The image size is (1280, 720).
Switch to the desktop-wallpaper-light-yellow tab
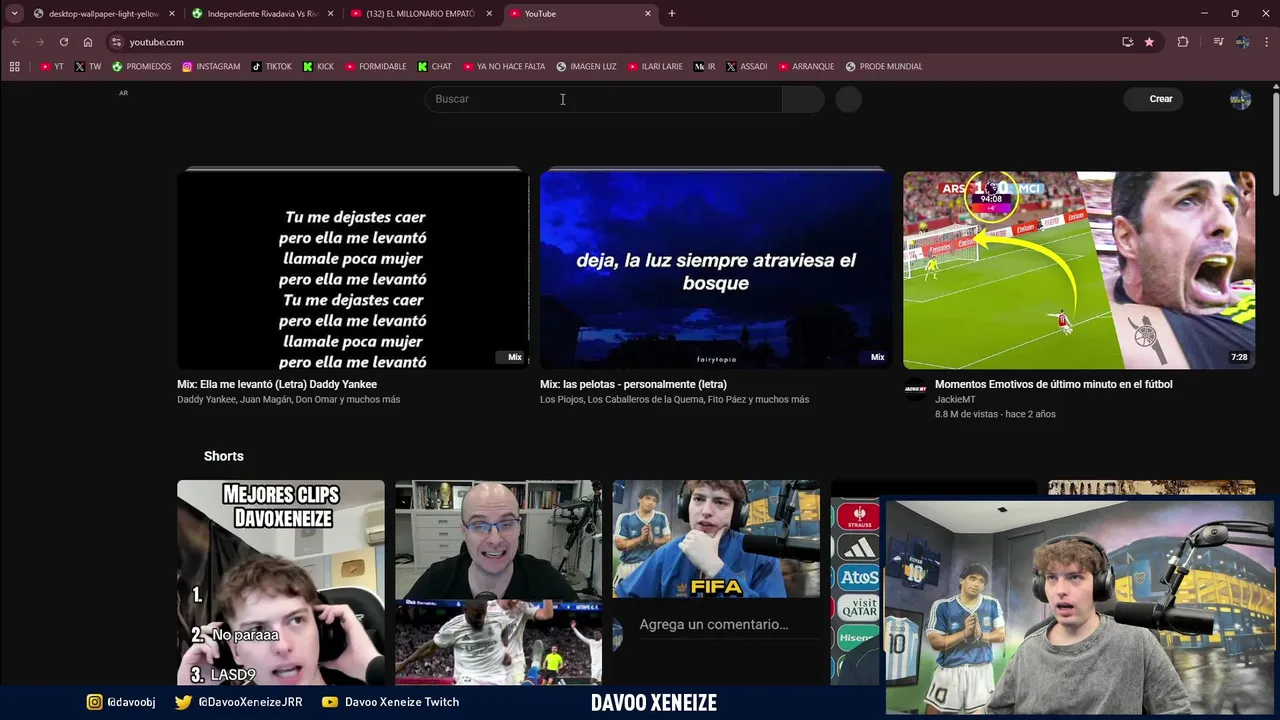104,14
